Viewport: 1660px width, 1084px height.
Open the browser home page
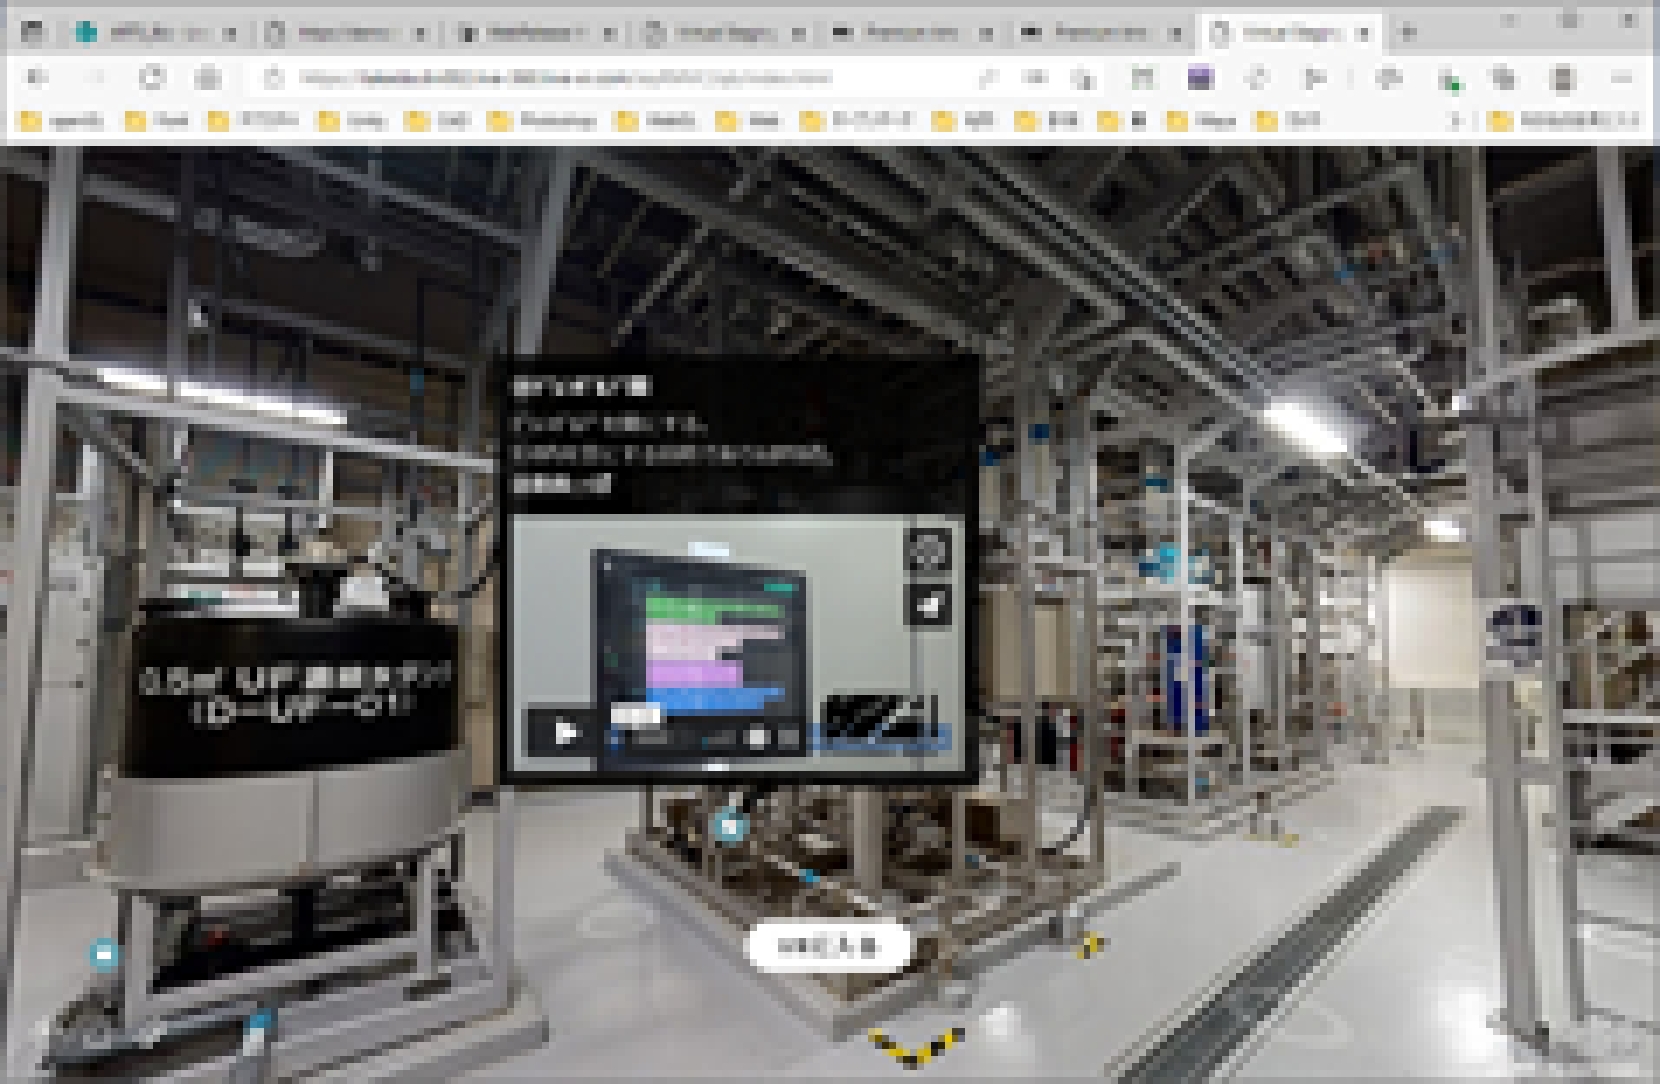[x=208, y=78]
